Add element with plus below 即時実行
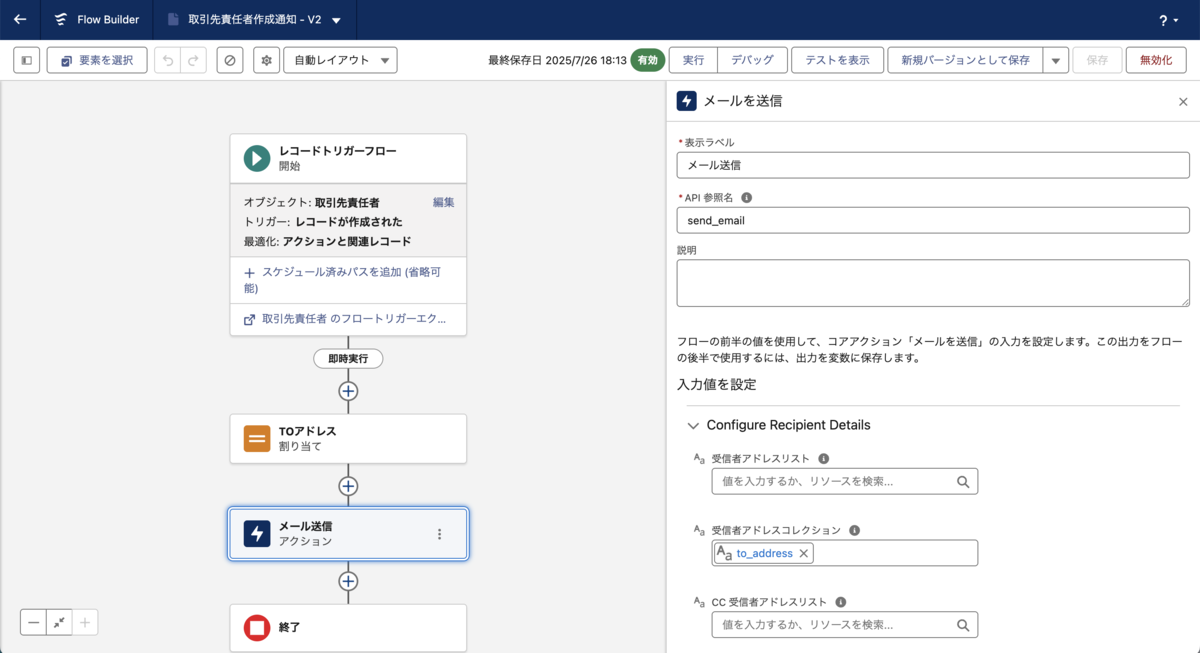Image resolution: width=1200 pixels, height=653 pixels. 348,391
